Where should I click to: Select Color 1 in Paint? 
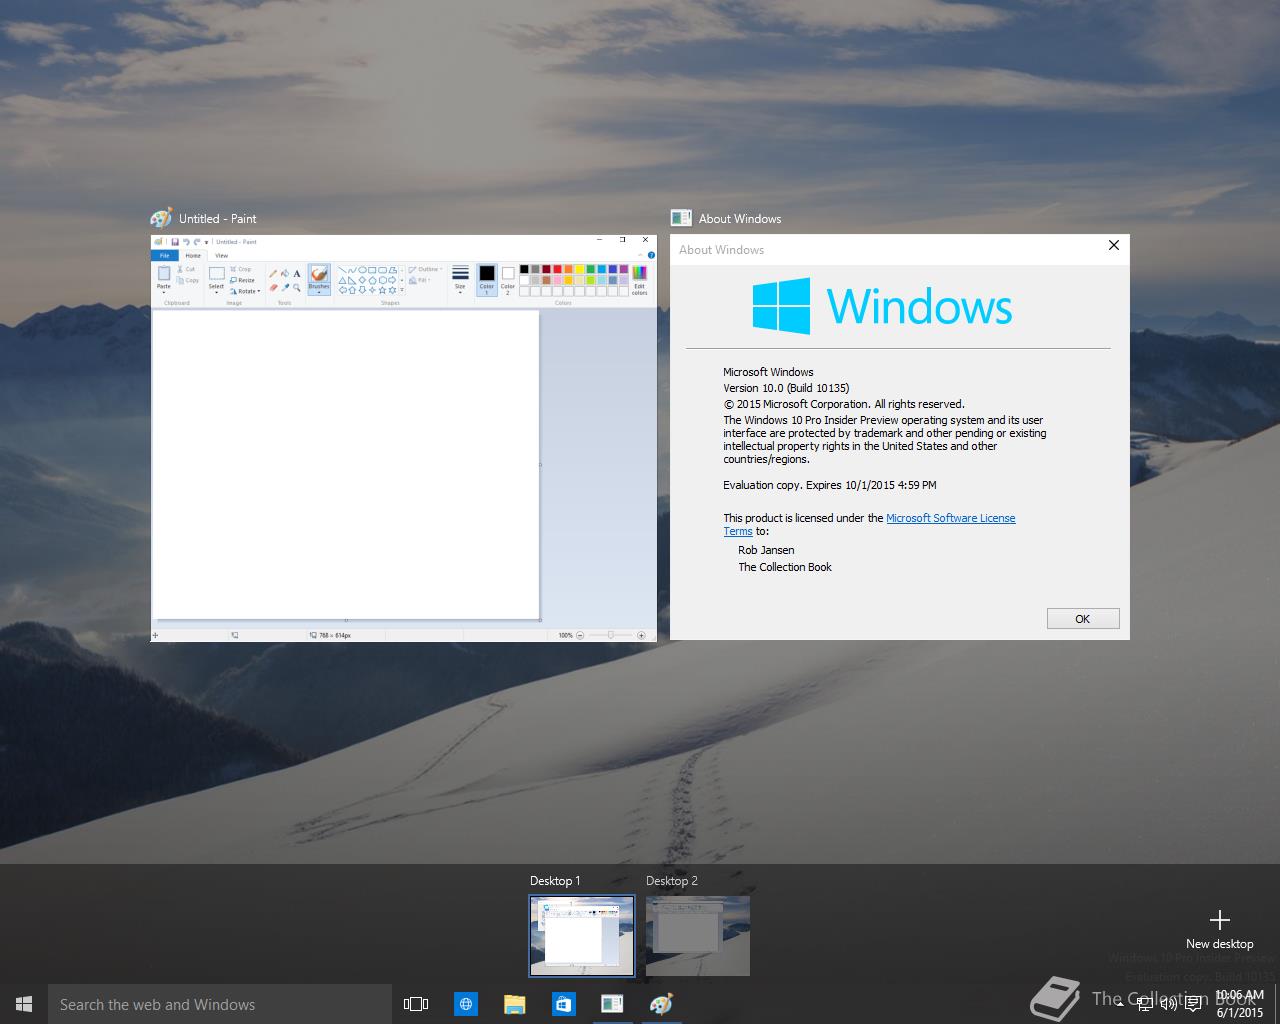[487, 280]
